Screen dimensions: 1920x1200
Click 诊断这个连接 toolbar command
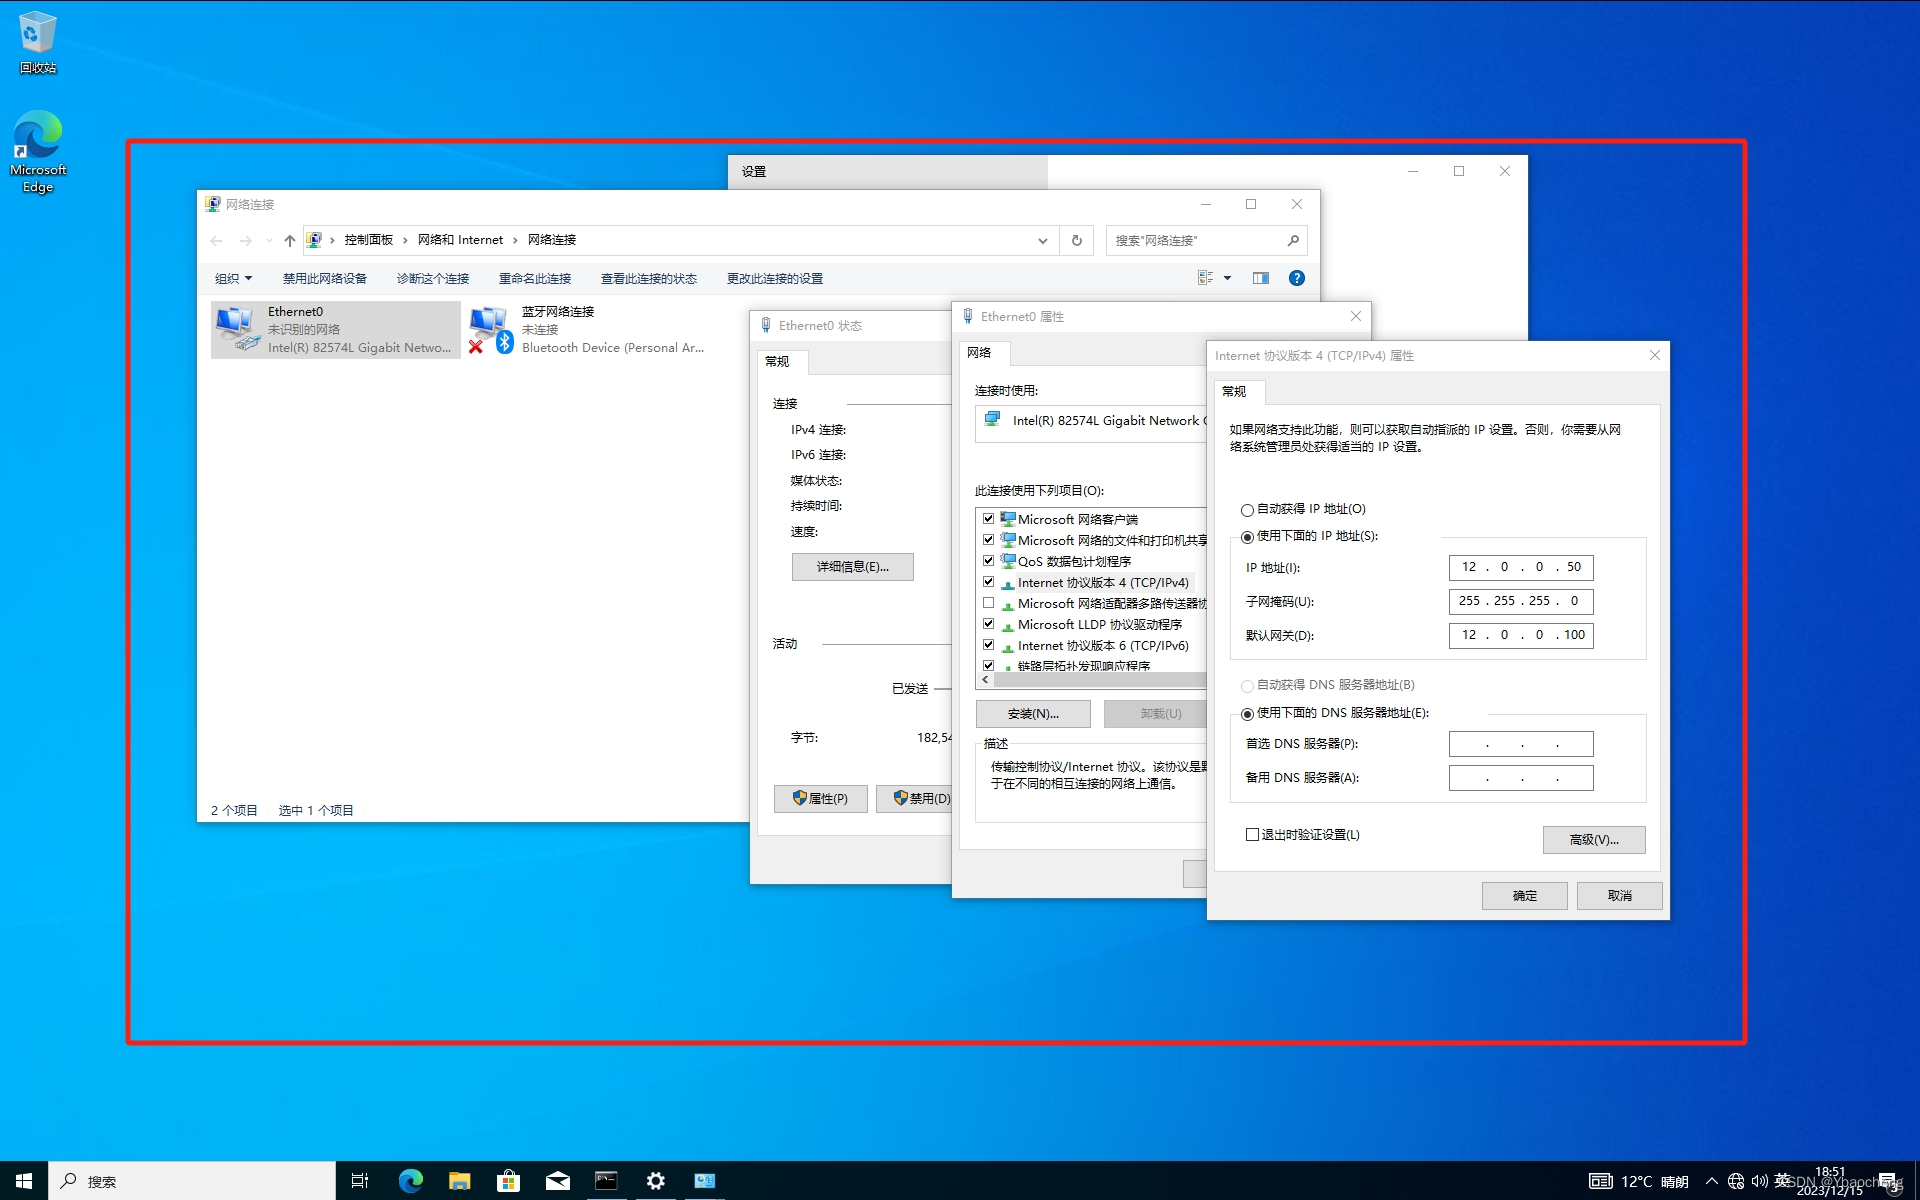tap(432, 278)
